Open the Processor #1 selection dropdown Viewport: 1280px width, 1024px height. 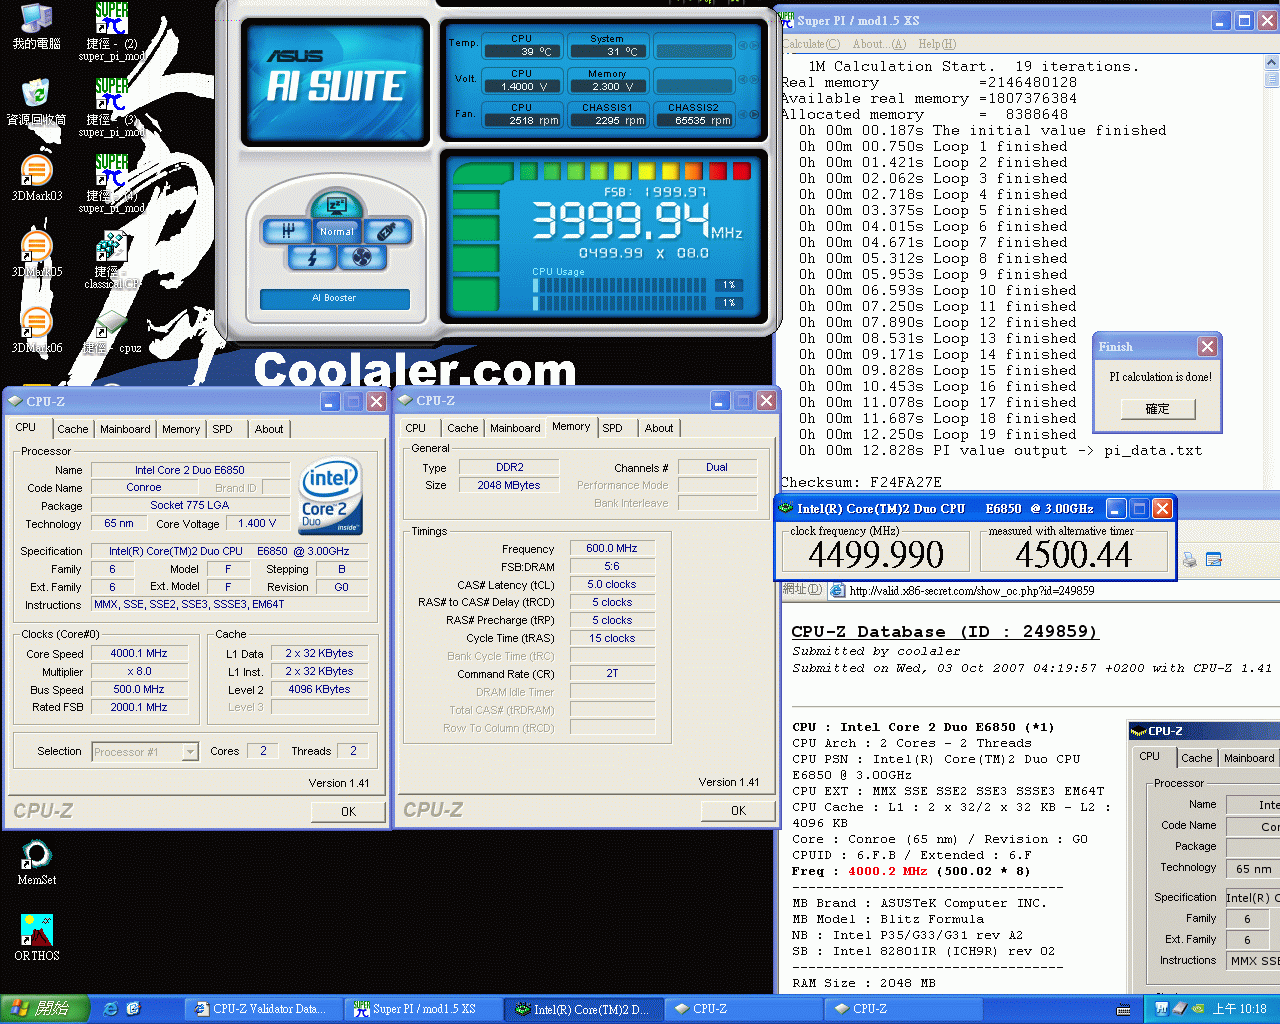point(145,752)
